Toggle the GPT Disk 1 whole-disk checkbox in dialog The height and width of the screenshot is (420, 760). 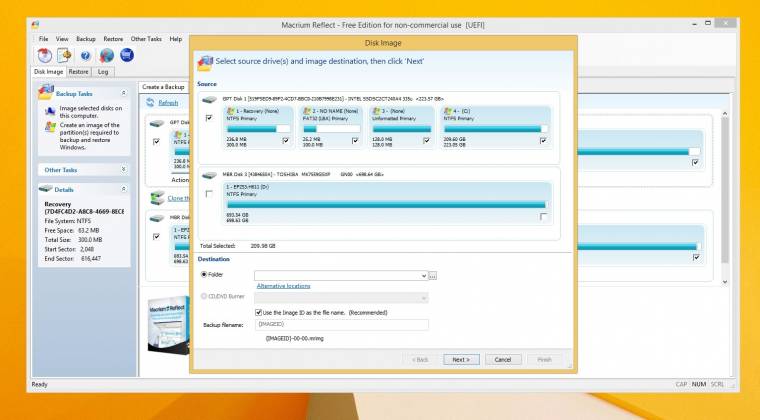tap(209, 118)
